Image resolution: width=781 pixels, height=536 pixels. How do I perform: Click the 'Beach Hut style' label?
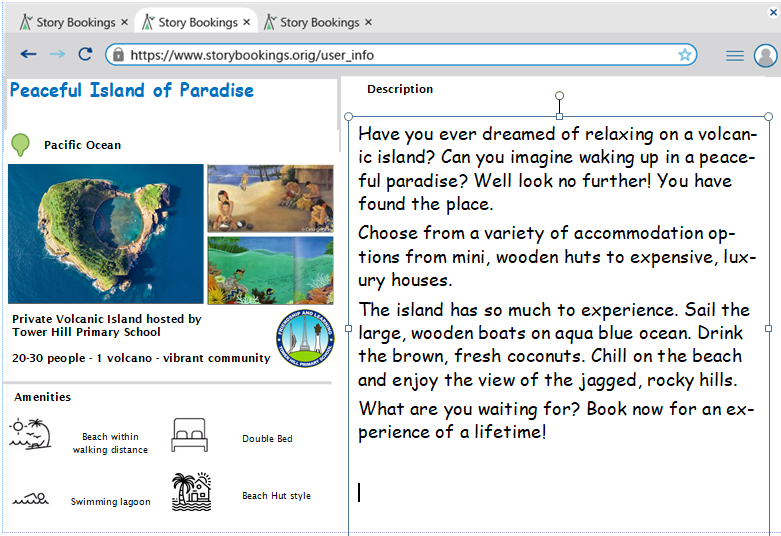(x=276, y=496)
